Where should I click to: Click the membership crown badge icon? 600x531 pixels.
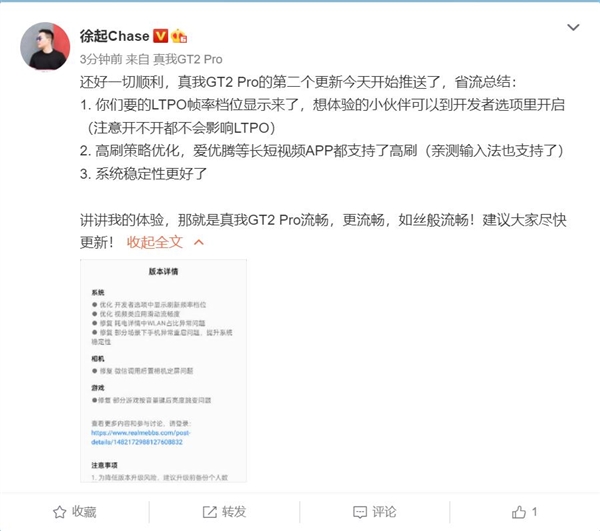179,36
